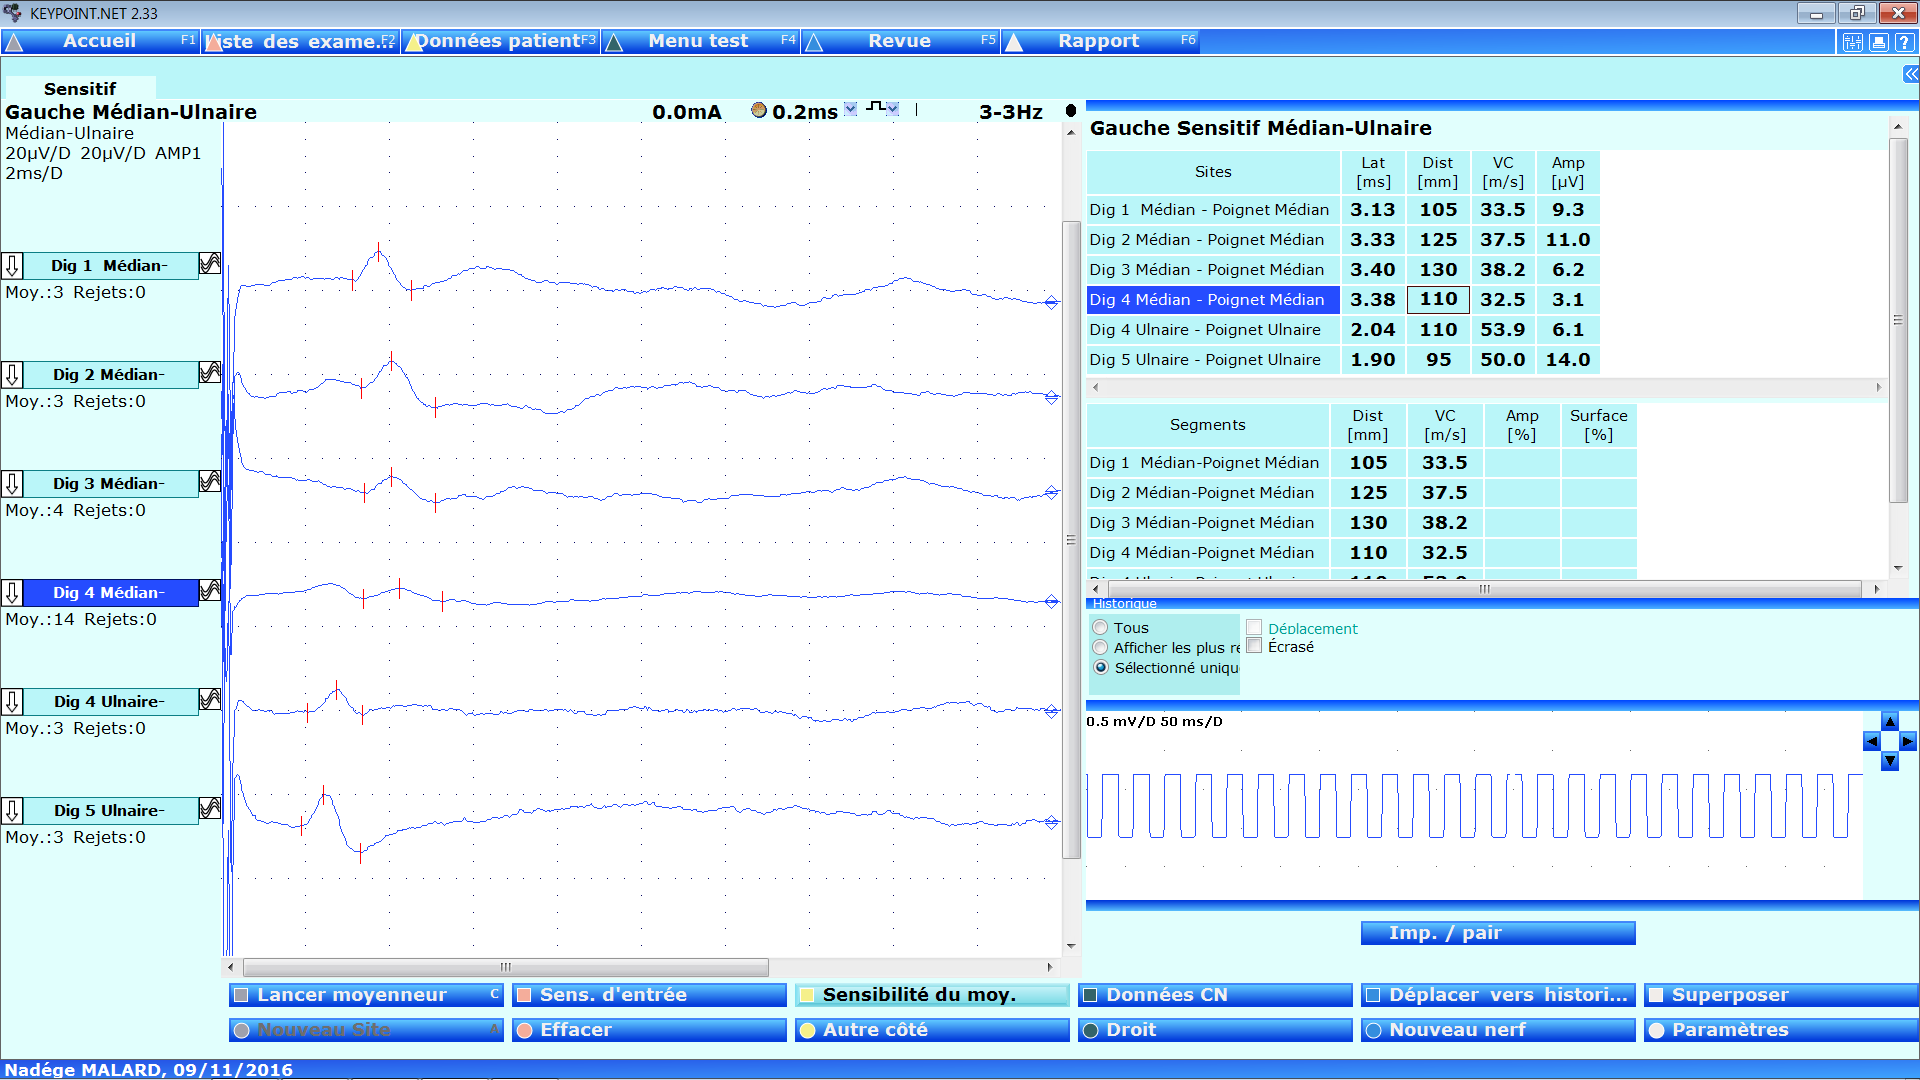1920x1080 pixels.
Task: Open the mixer settings icon in top bar
Action: coord(1853,42)
